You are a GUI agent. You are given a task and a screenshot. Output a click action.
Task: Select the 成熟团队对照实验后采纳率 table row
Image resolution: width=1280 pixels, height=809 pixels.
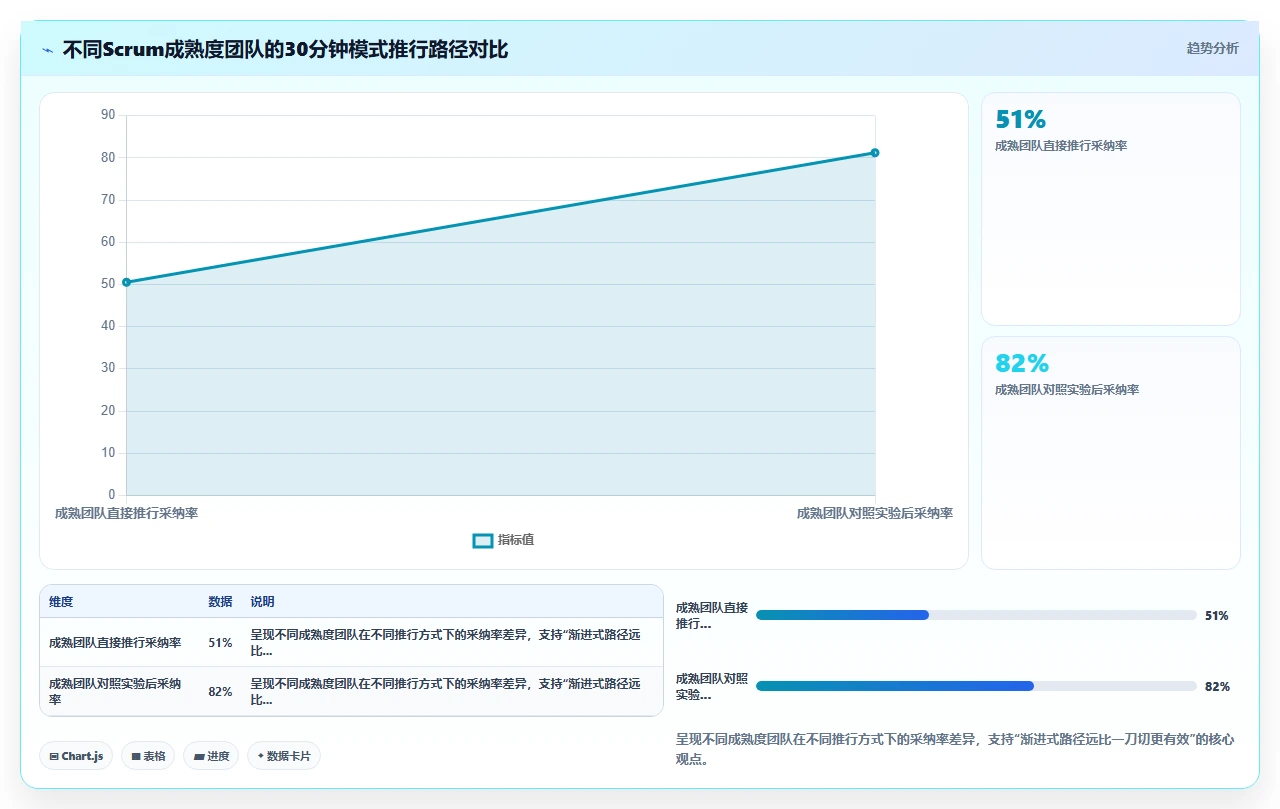coord(351,691)
